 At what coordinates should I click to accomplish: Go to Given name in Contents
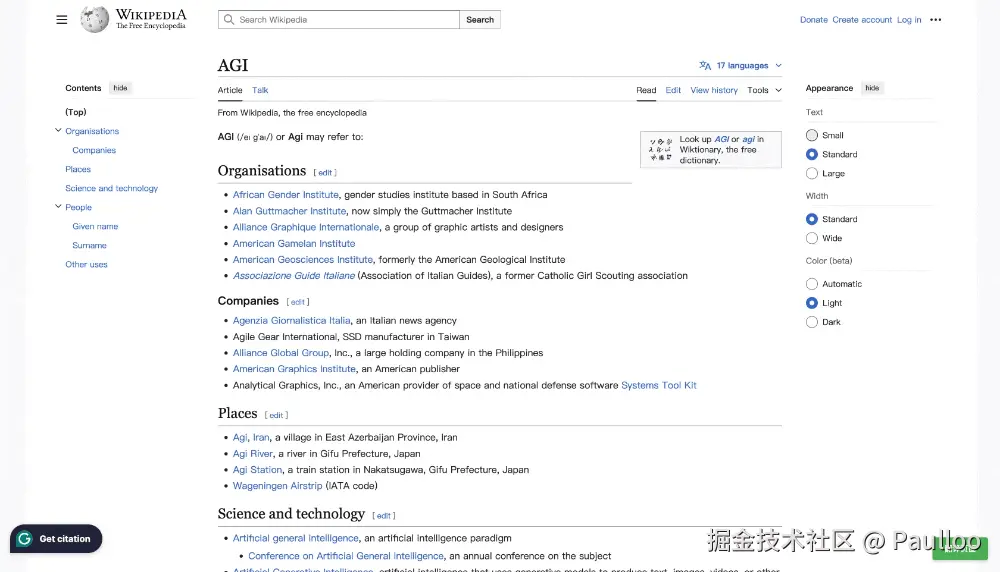click(95, 226)
